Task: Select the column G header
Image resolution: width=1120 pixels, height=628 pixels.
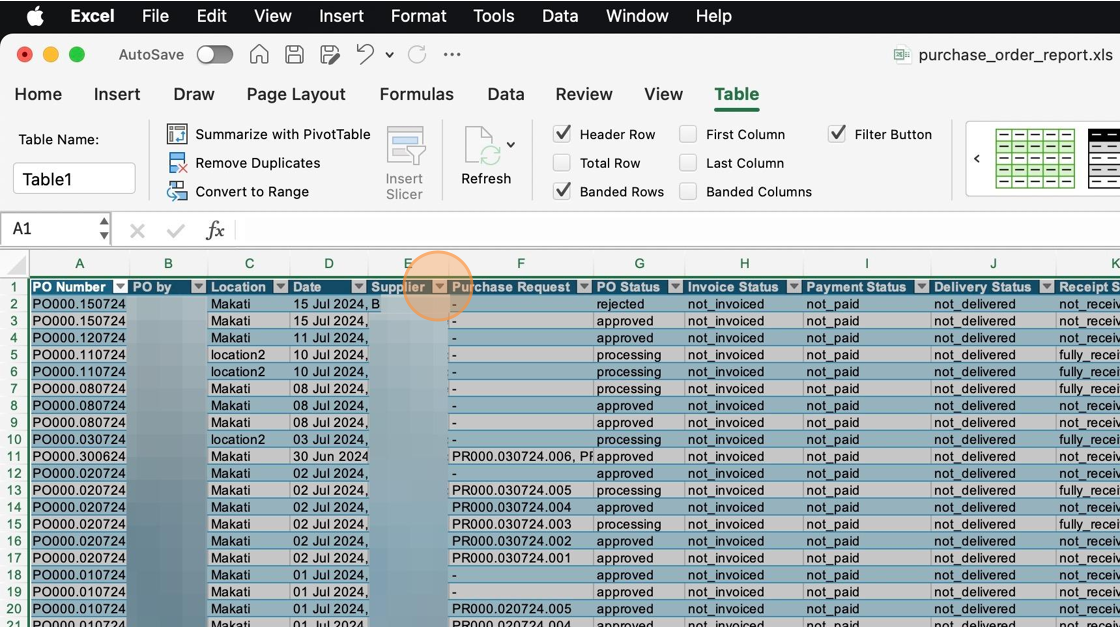Action: click(x=639, y=264)
